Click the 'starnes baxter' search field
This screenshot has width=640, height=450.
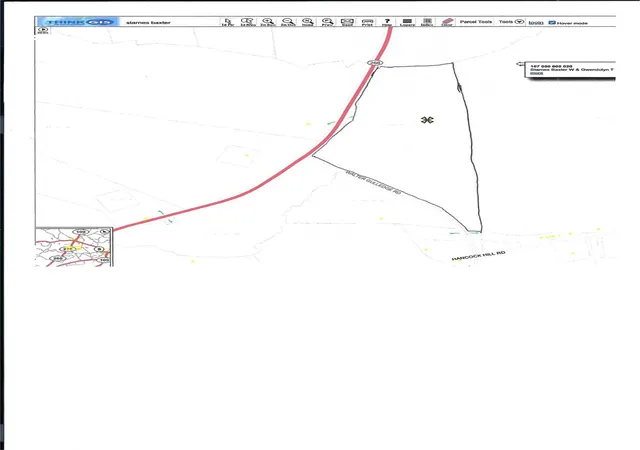(149, 22)
